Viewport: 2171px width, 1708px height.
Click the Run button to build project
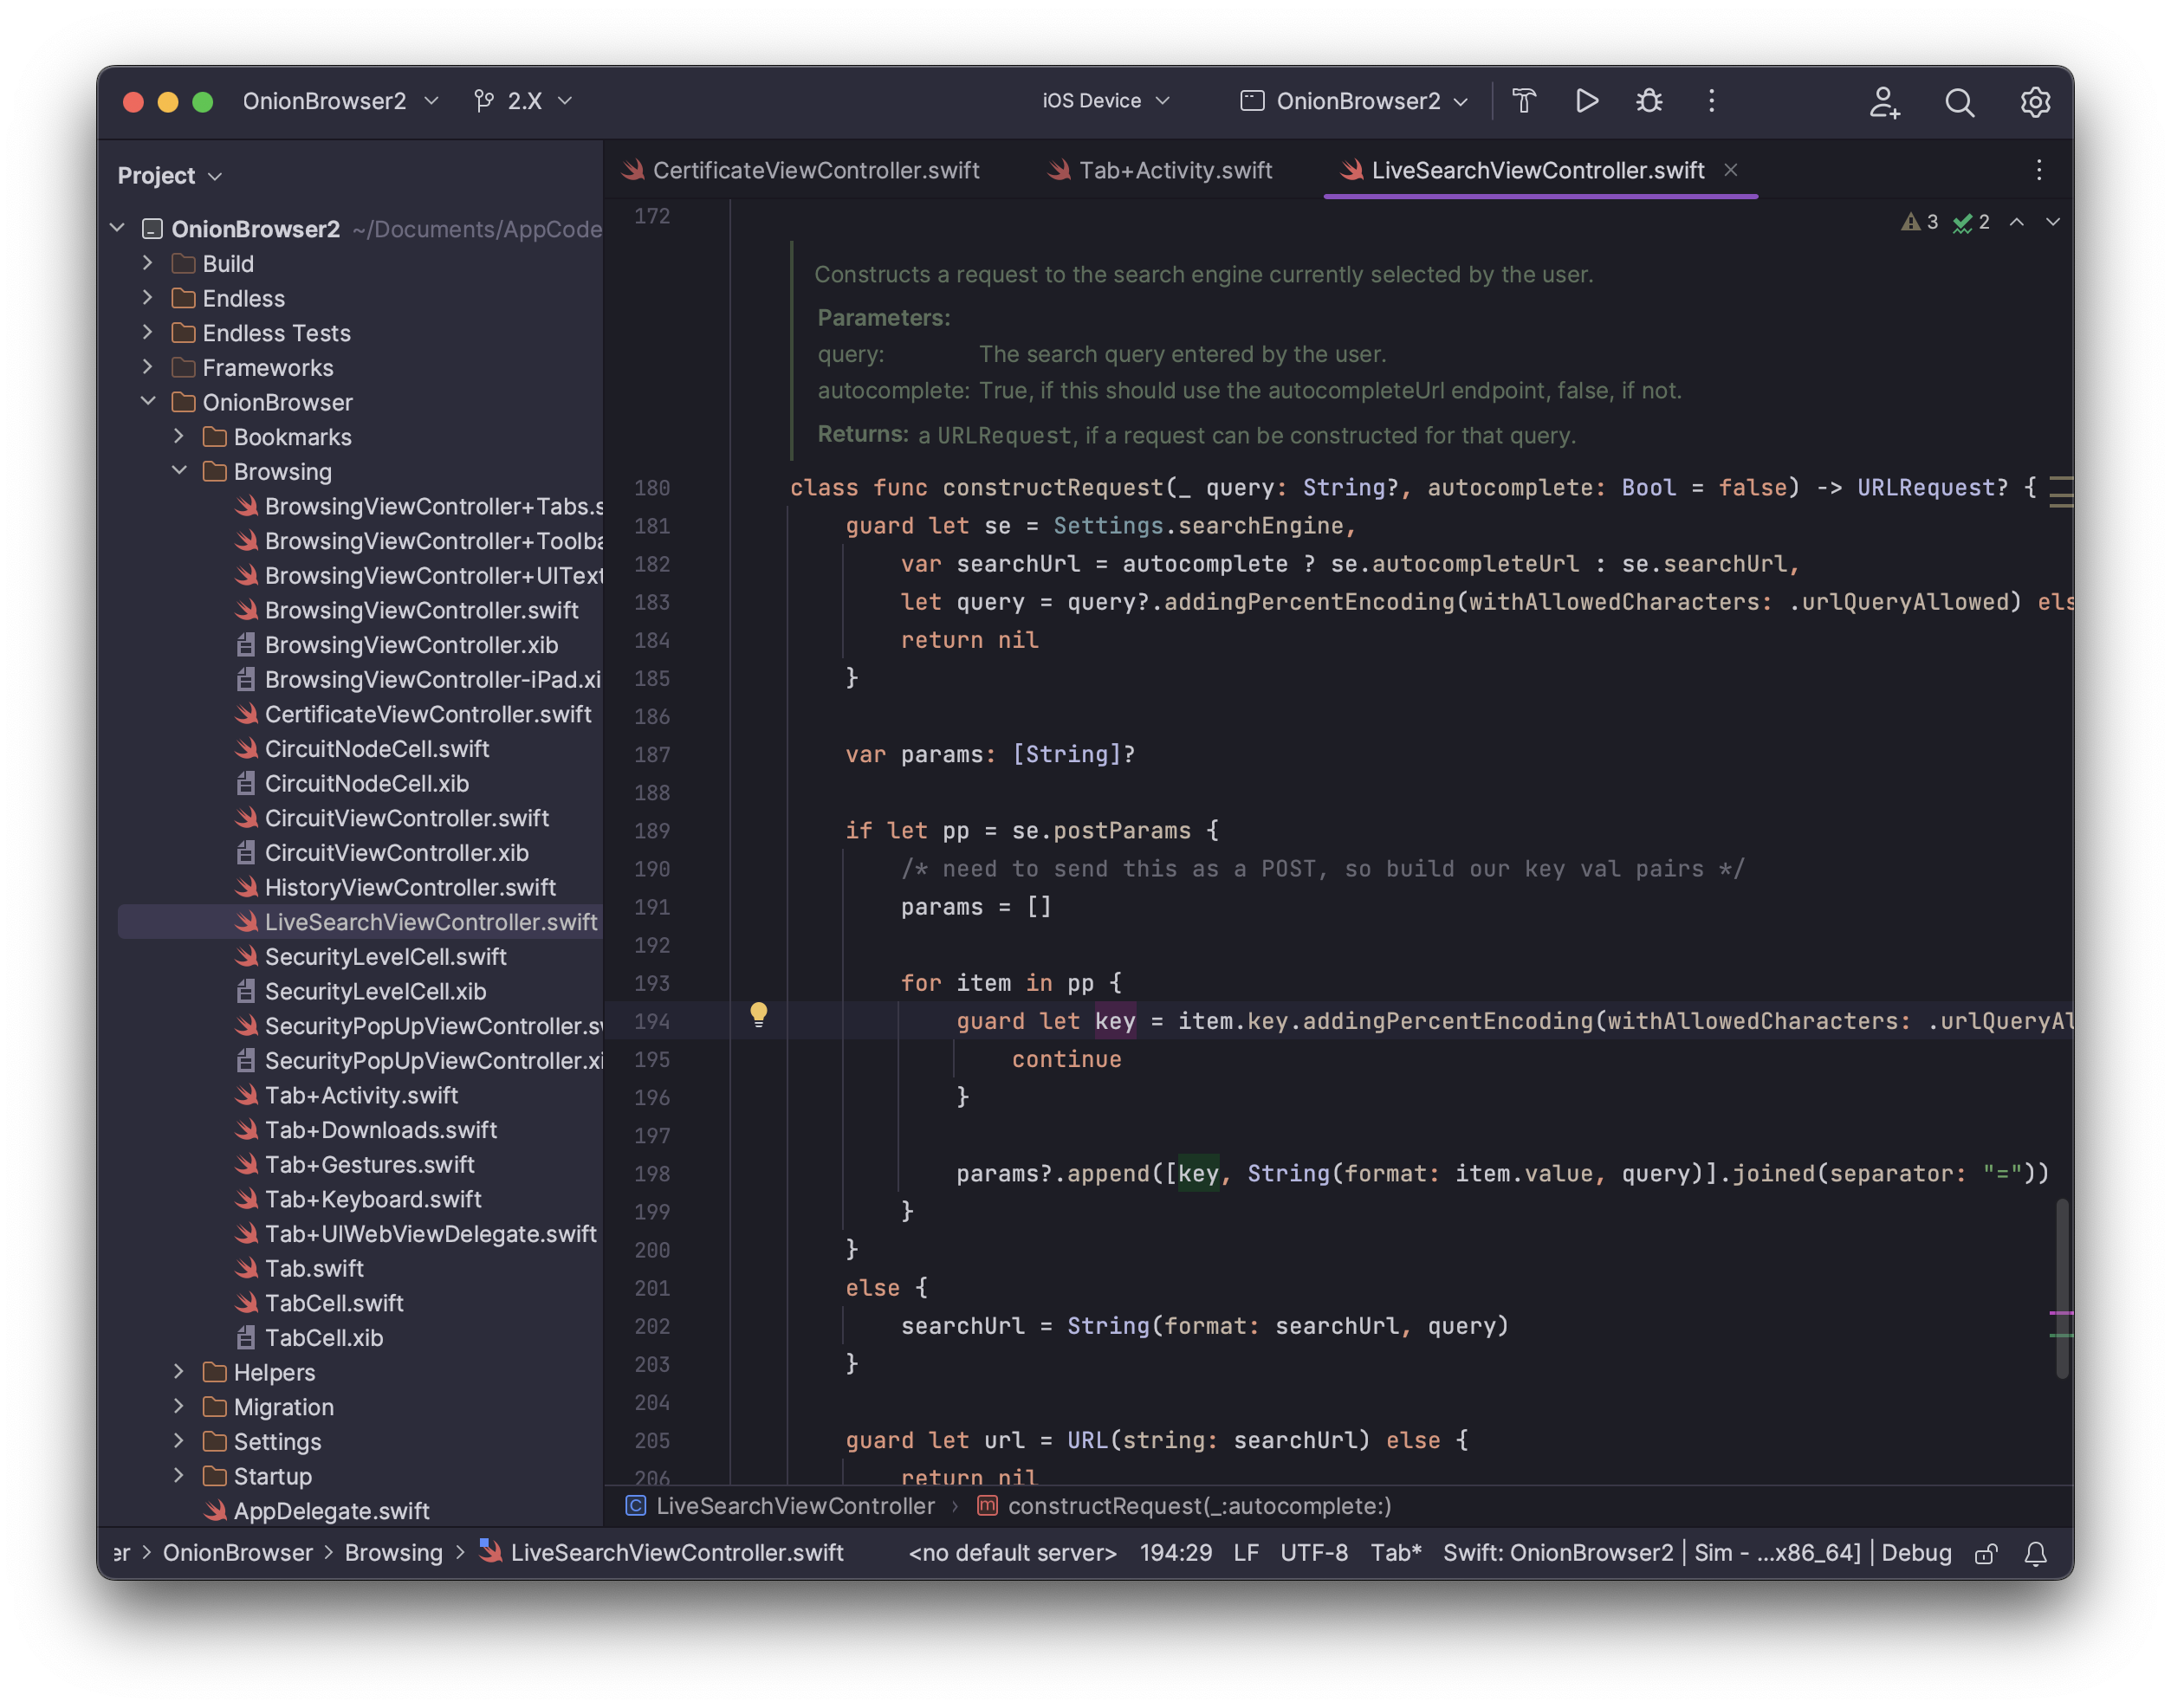pyautogui.click(x=1585, y=100)
